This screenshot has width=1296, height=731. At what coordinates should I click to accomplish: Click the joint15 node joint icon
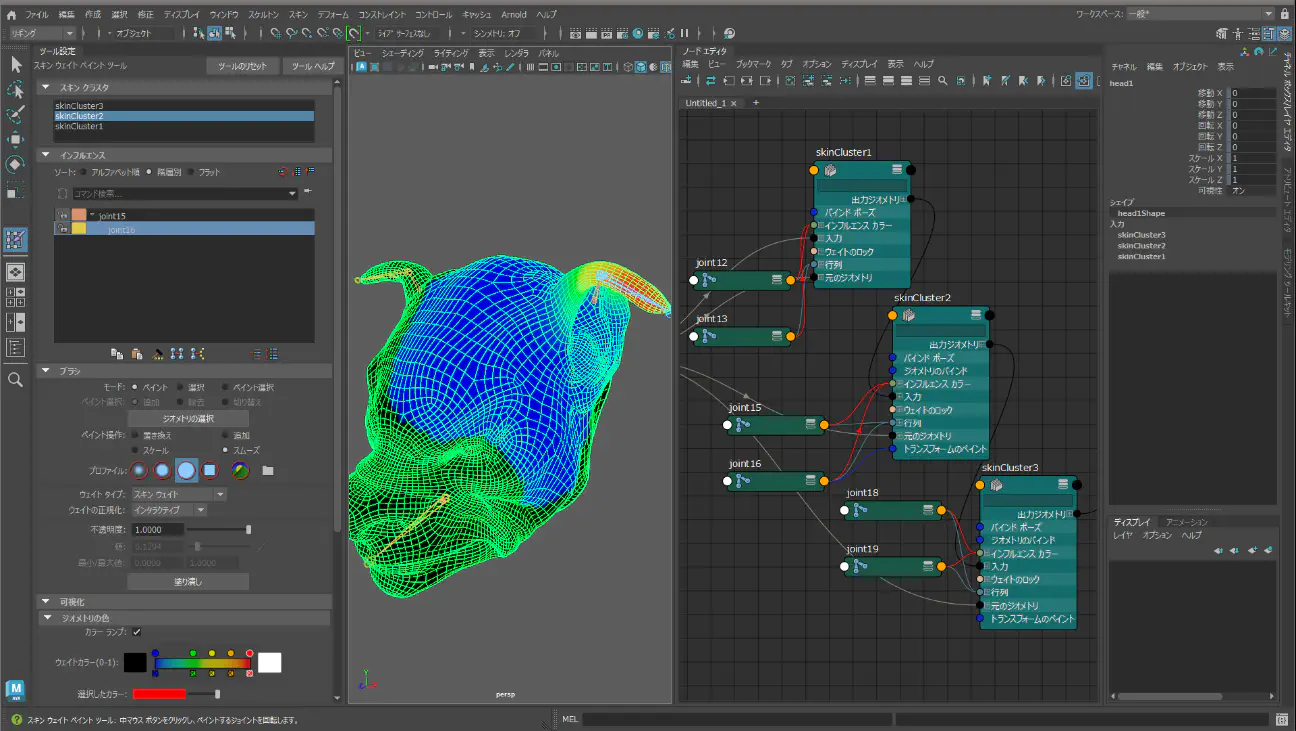(x=743, y=425)
